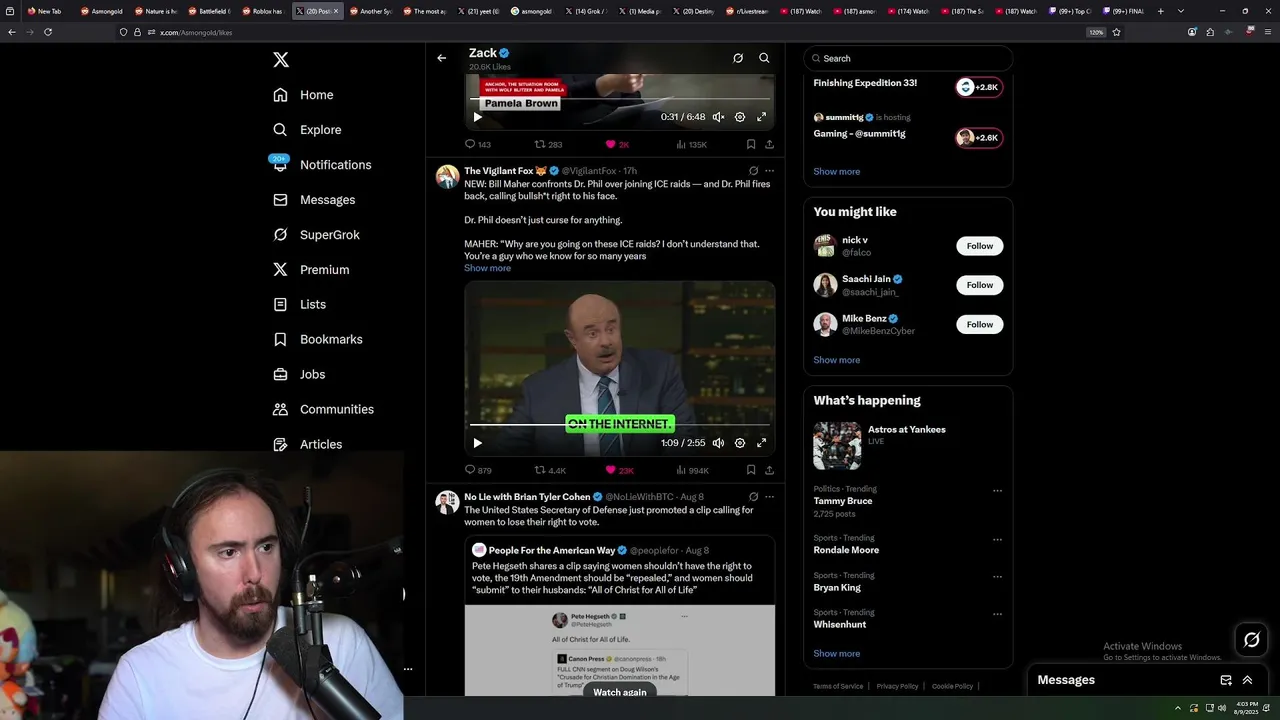1280x720 pixels.
Task: Reload the page in browser toolbar
Action: [47, 32]
